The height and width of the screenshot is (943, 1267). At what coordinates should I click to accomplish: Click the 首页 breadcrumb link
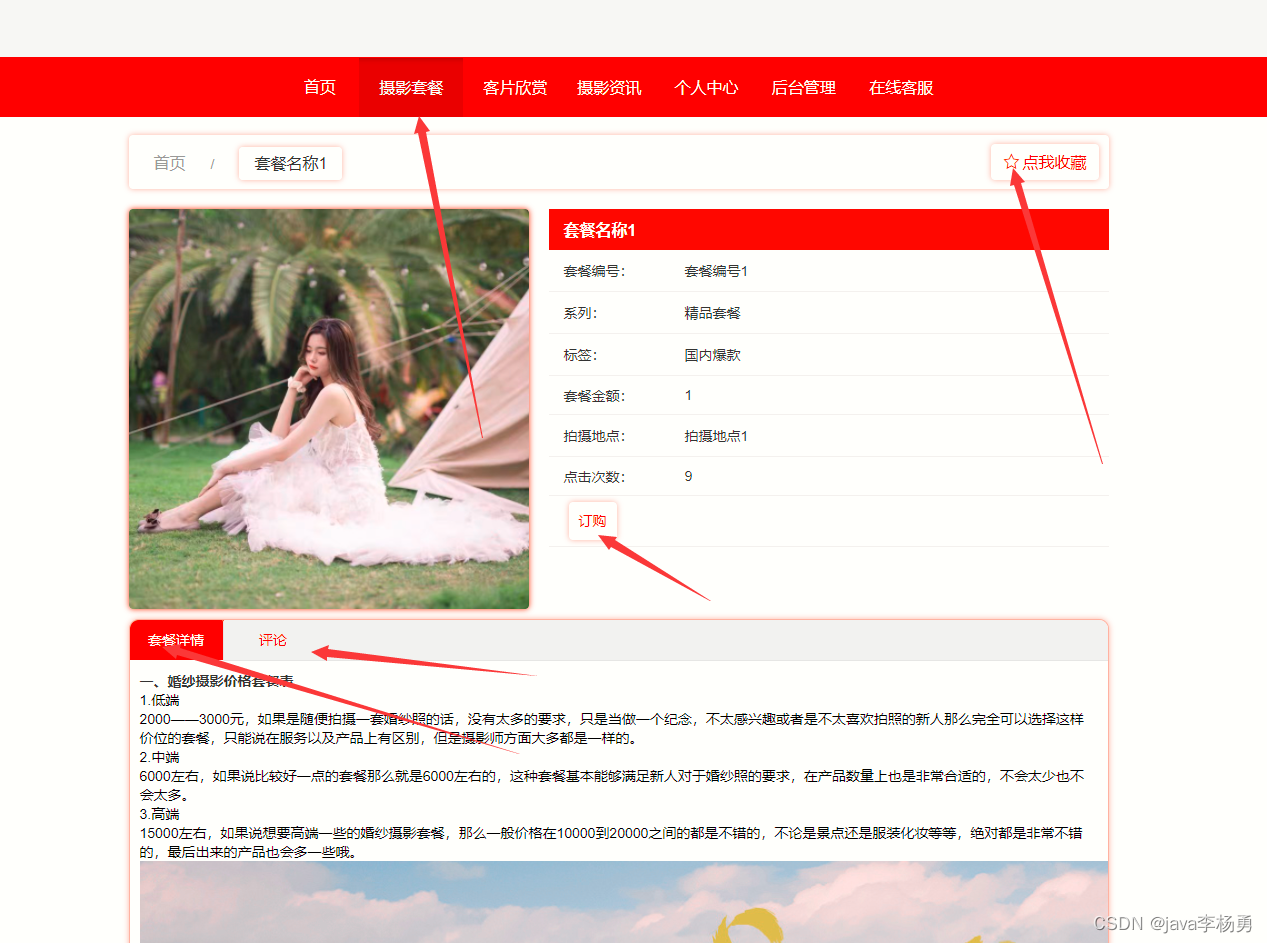pyautogui.click(x=169, y=163)
